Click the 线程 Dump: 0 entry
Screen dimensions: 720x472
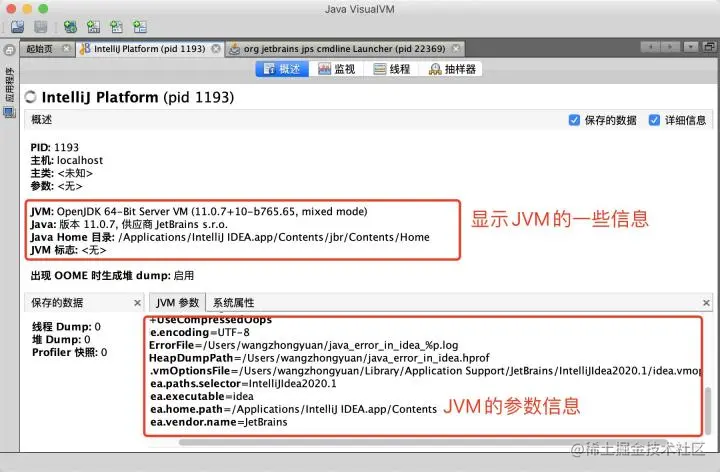pyautogui.click(x=66, y=327)
